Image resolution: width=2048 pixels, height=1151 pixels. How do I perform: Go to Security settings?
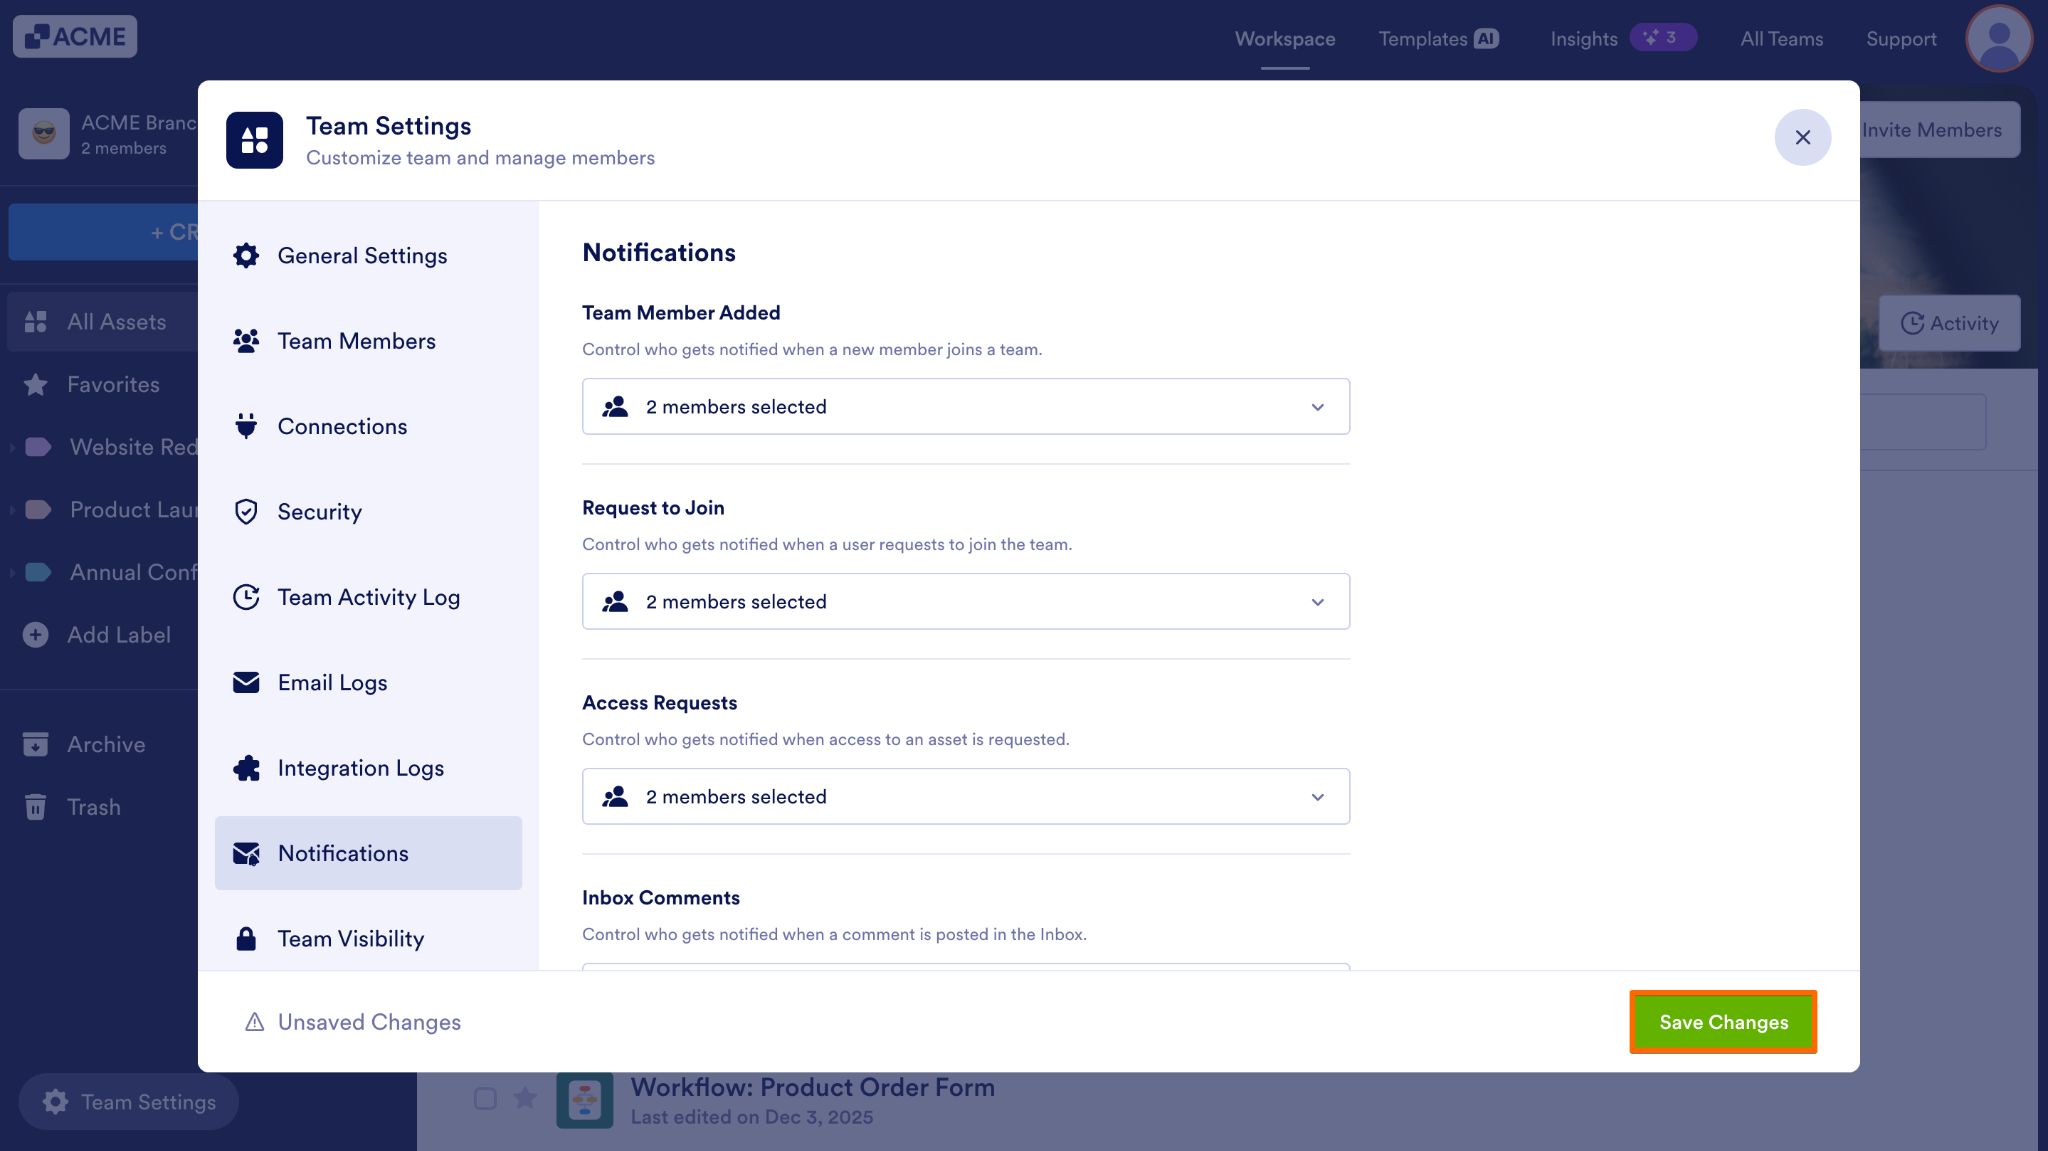coord(368,512)
